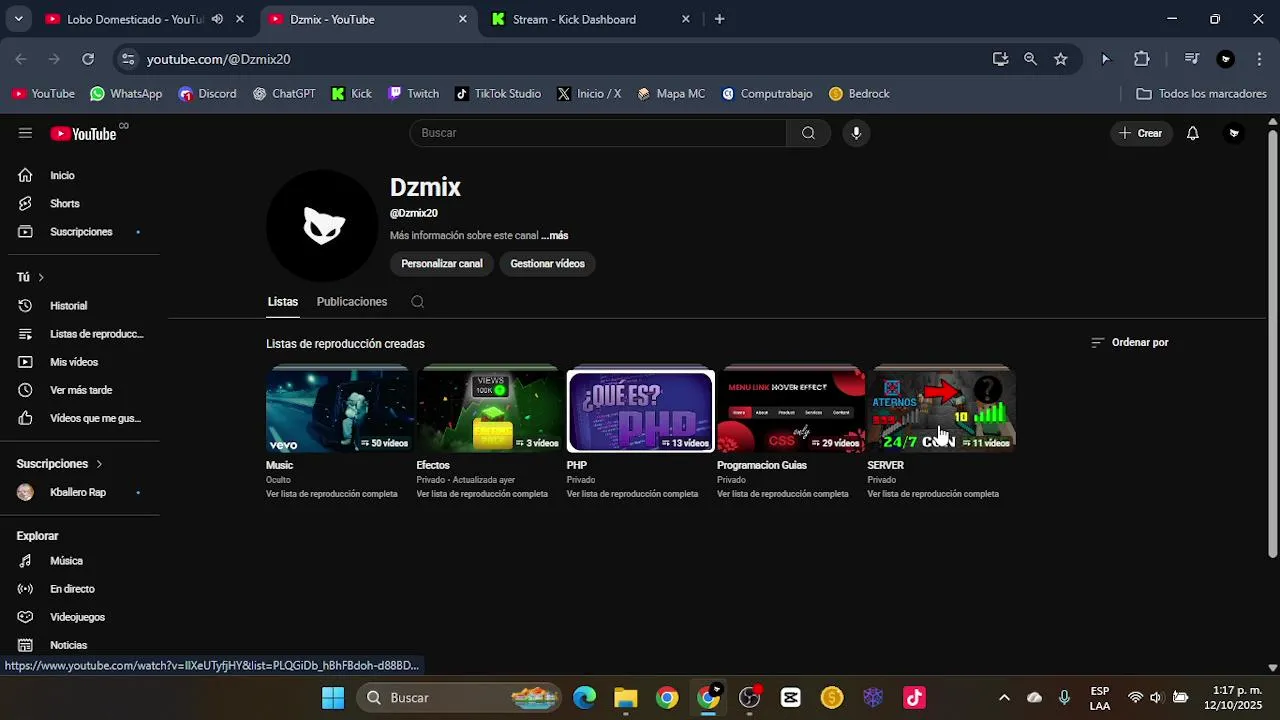Reload the page in Chrome

88,59
